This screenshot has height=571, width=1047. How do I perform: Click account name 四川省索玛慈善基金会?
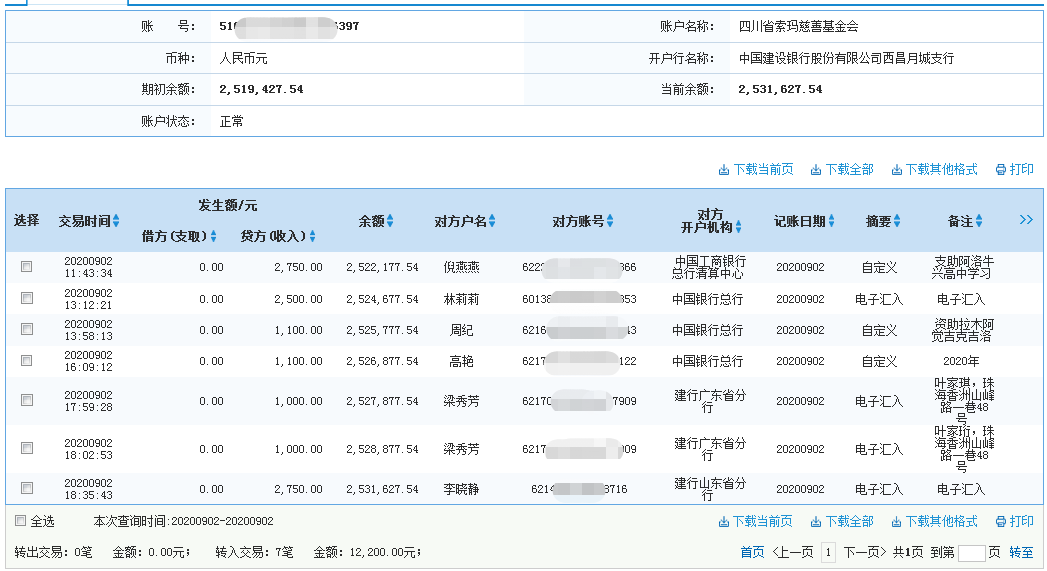tap(798, 27)
